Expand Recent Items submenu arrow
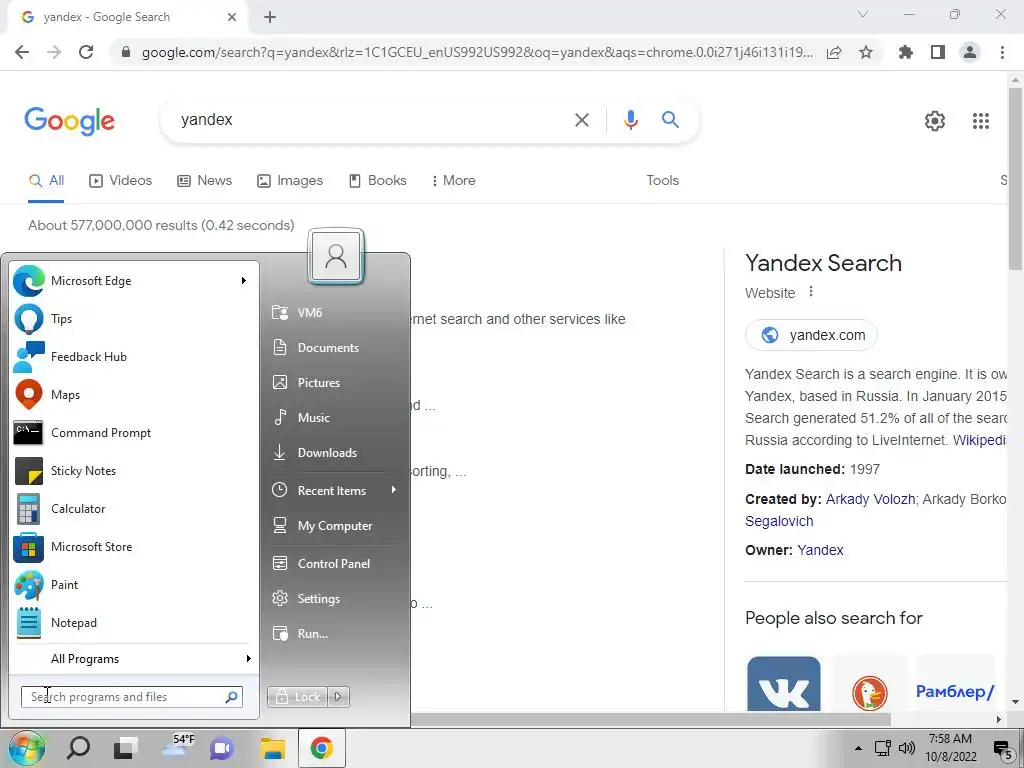1024x768 pixels. (393, 490)
